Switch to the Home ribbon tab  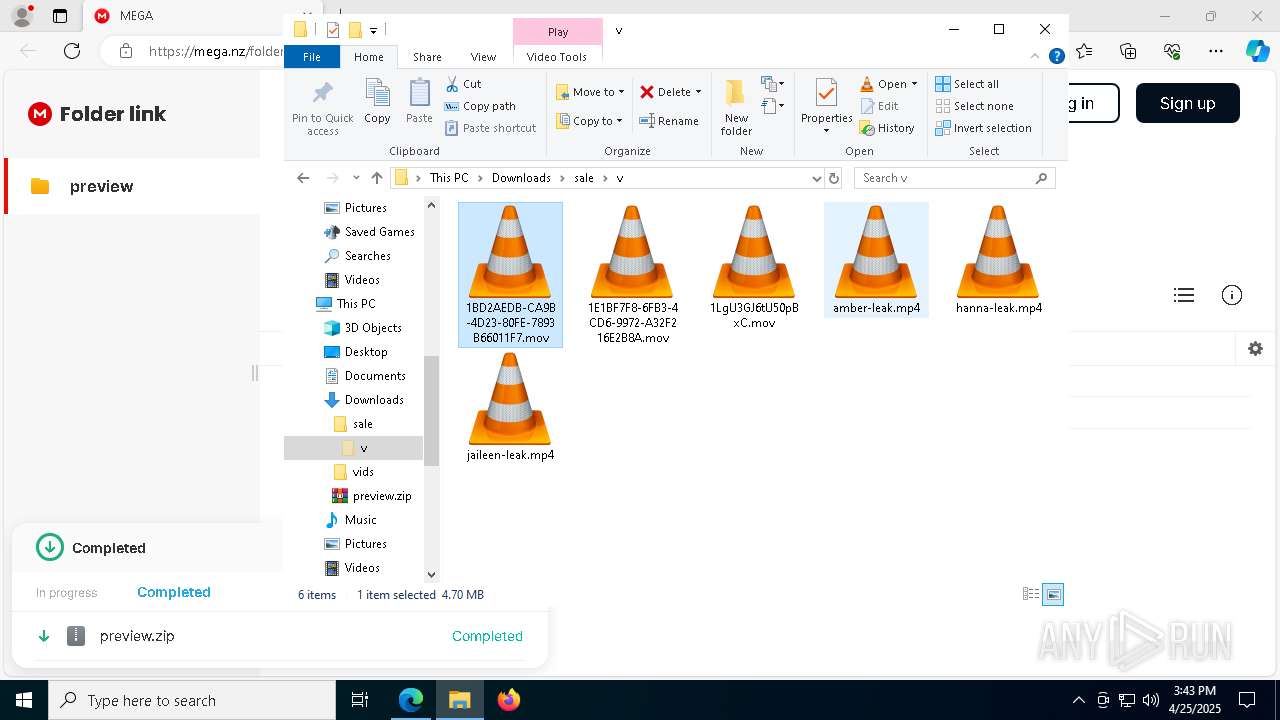pyautogui.click(x=368, y=57)
